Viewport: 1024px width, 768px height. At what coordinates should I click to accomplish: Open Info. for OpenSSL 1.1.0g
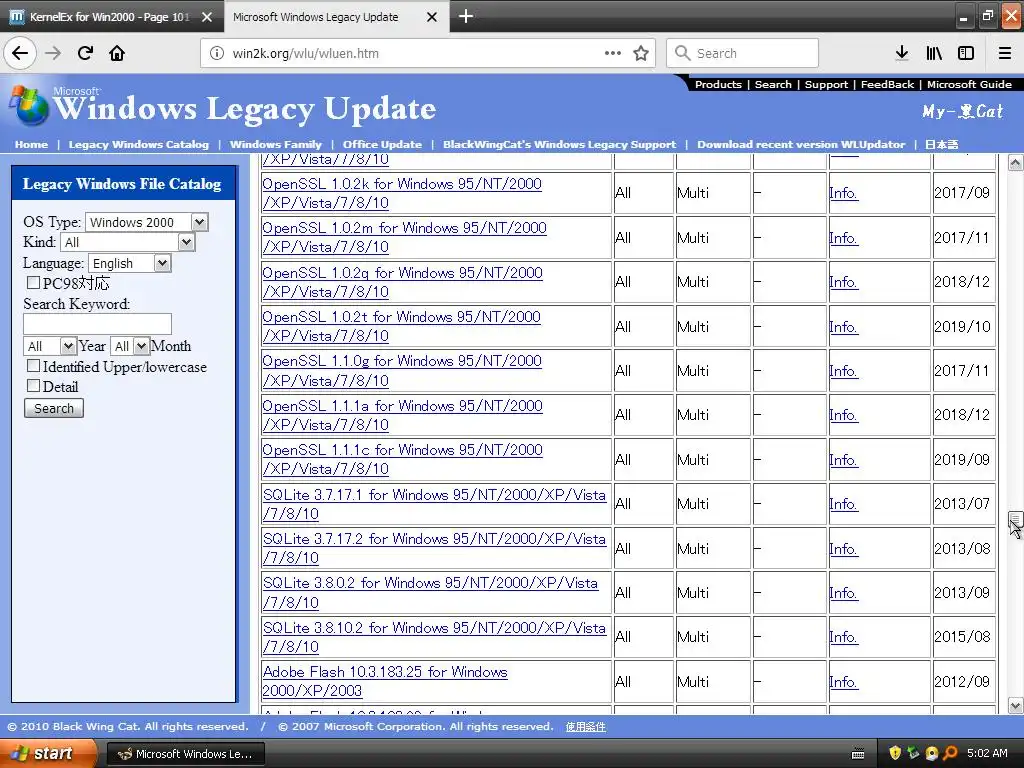(x=843, y=371)
